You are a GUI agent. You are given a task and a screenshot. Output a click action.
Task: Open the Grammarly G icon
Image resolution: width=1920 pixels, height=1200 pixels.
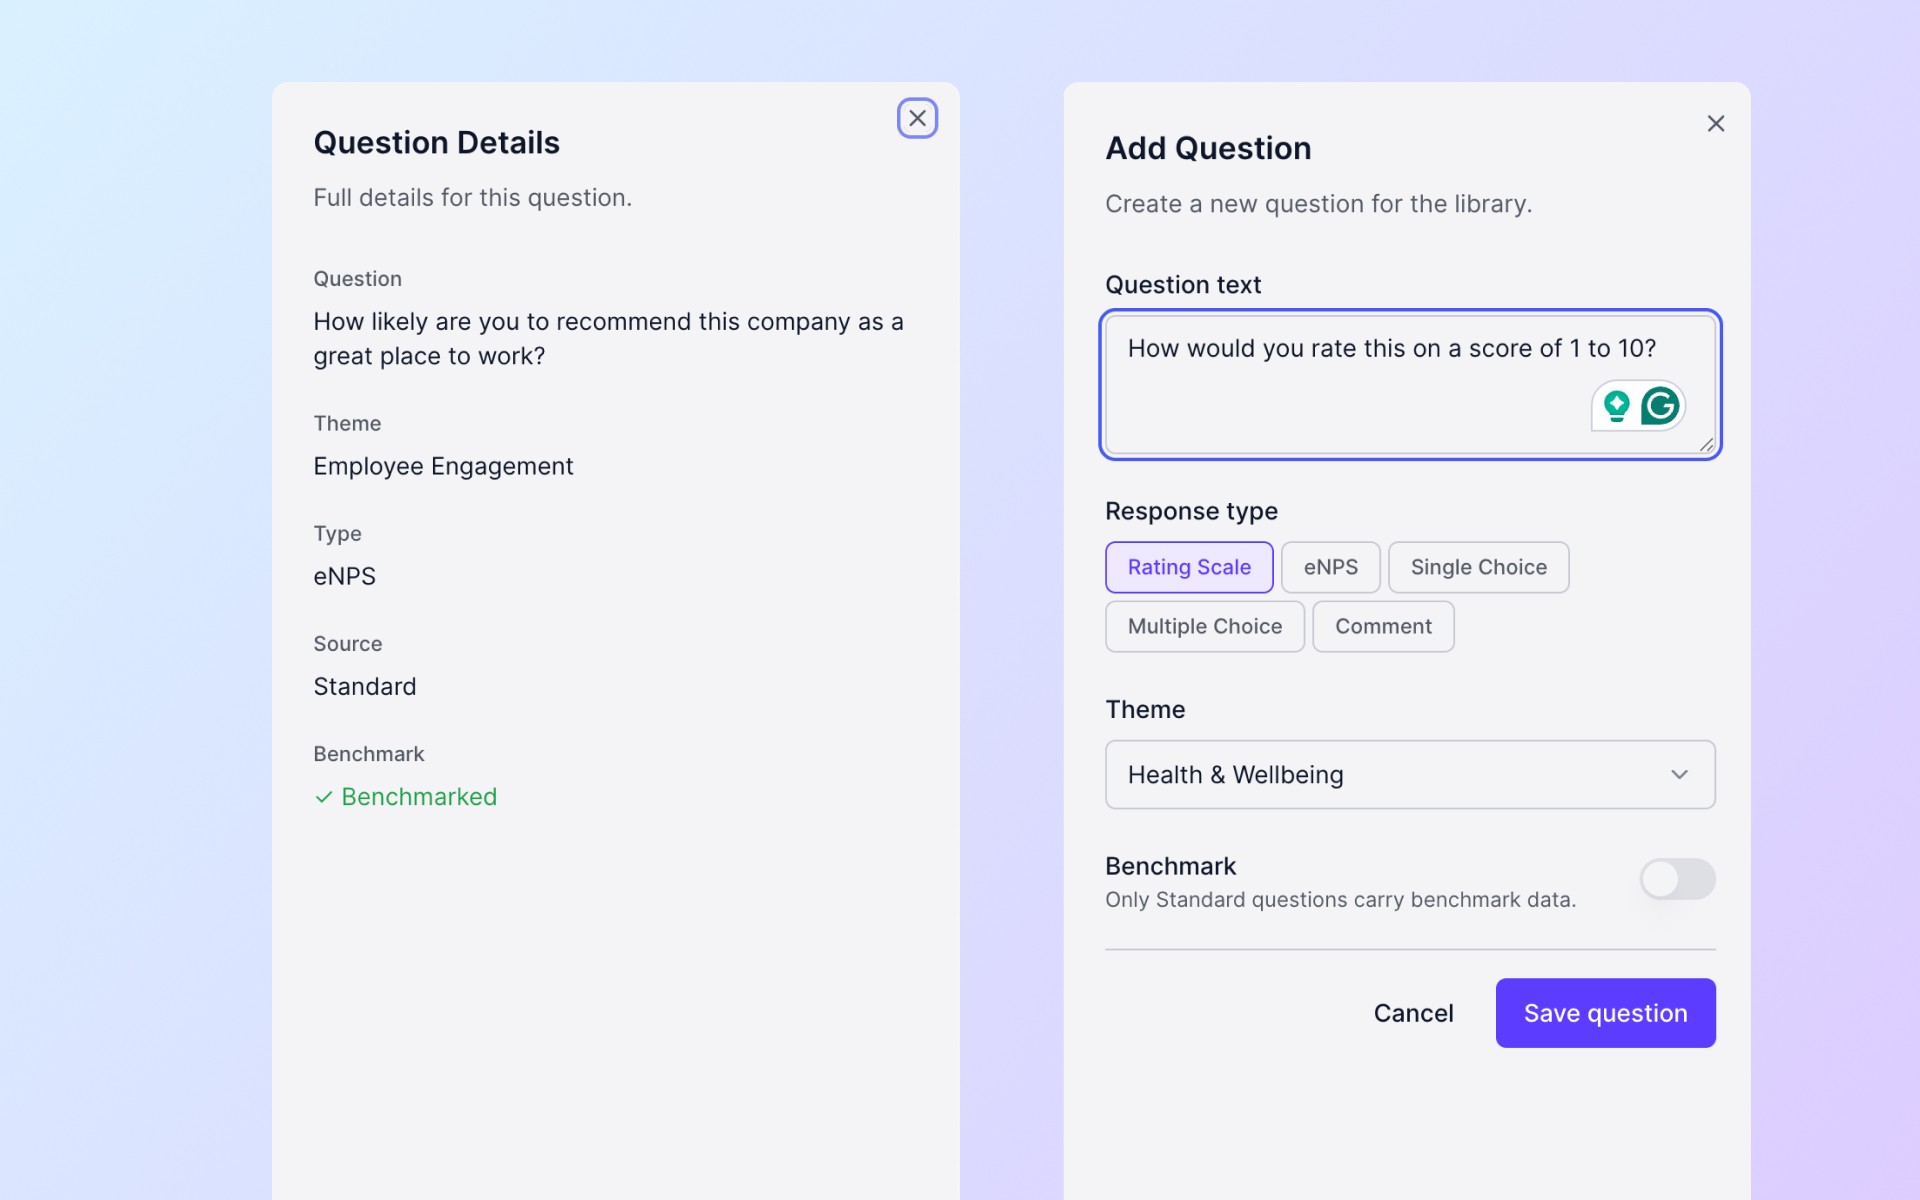(1660, 406)
